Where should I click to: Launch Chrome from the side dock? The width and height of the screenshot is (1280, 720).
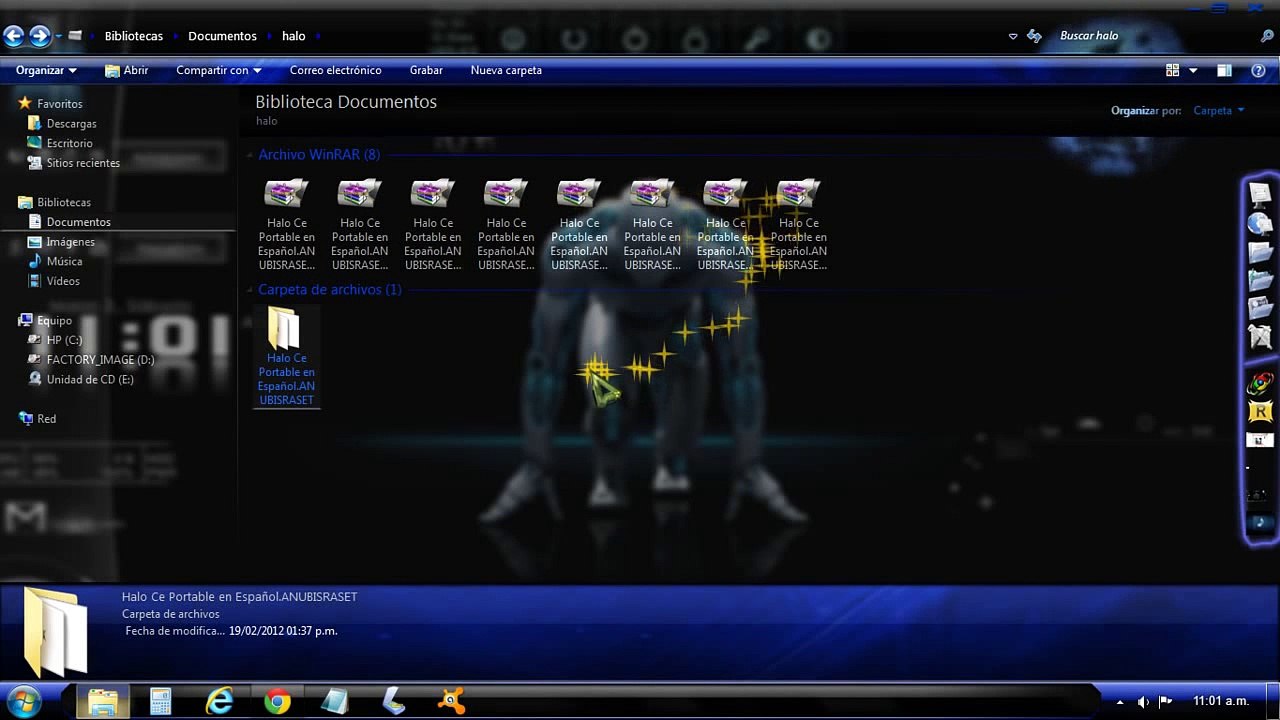click(x=1260, y=383)
